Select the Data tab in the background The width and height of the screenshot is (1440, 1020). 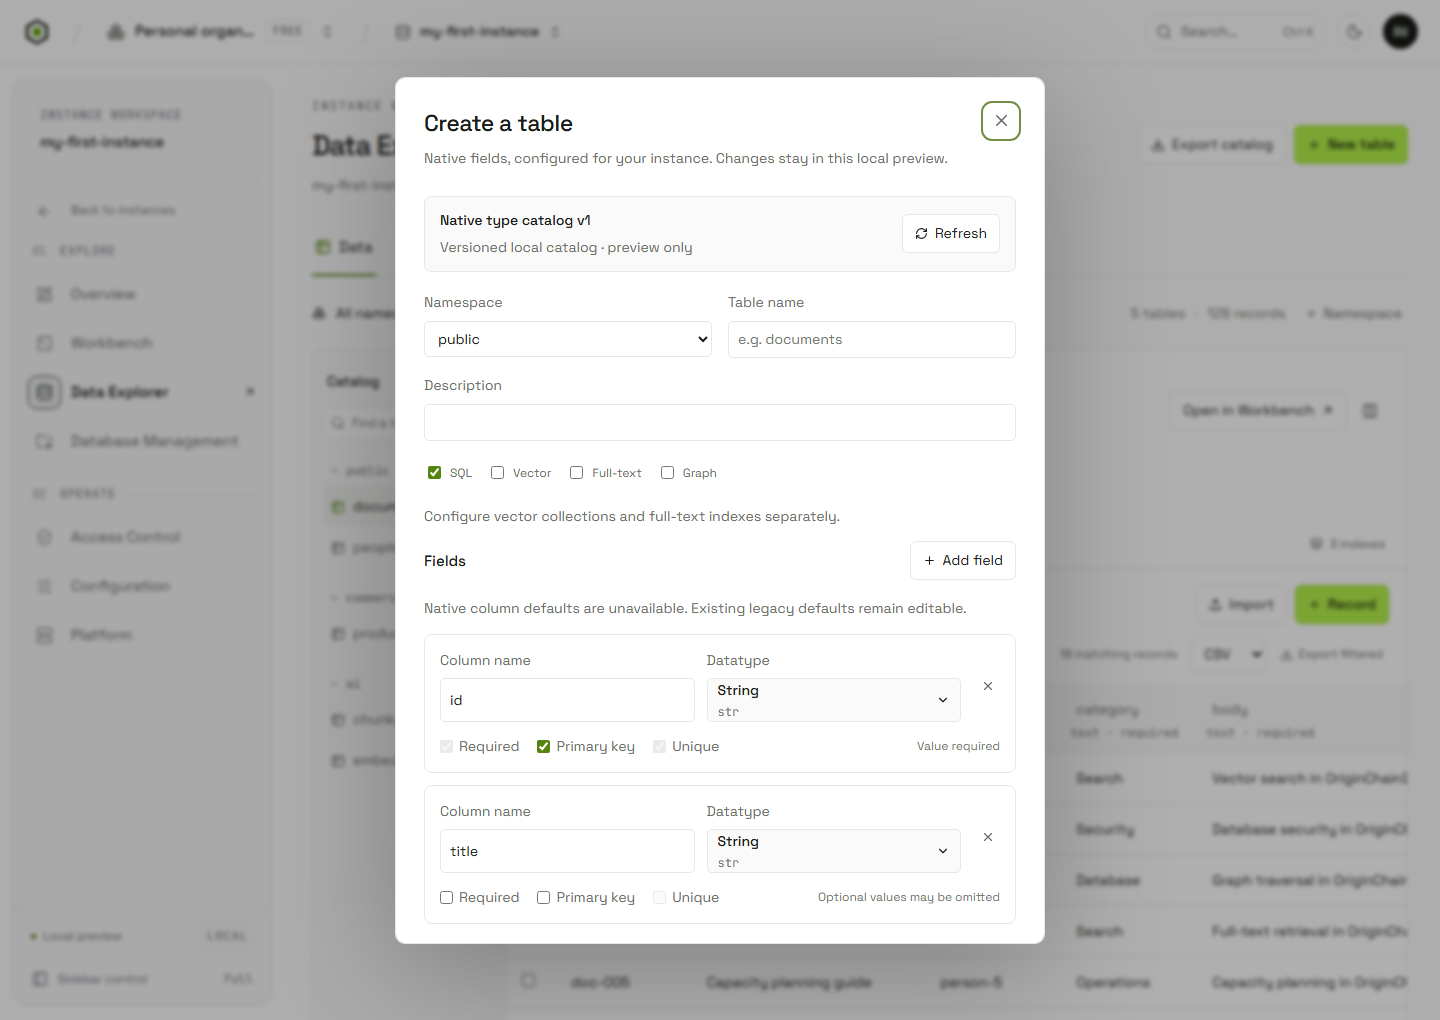pos(345,247)
